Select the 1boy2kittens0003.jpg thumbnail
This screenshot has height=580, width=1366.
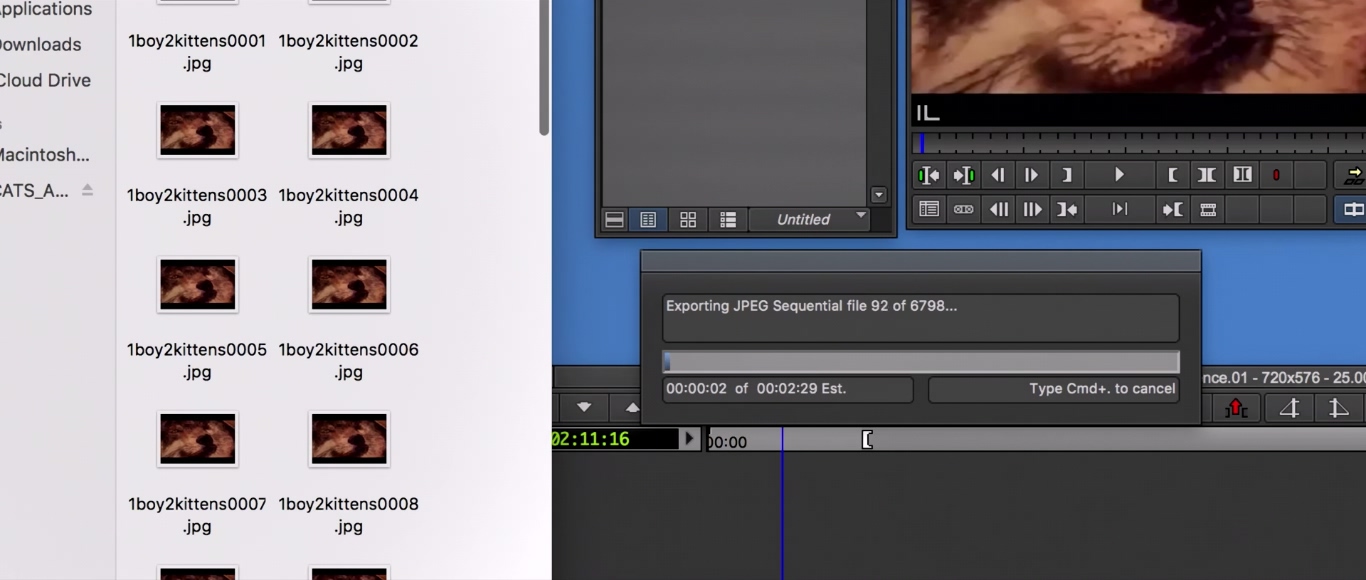[x=197, y=130]
